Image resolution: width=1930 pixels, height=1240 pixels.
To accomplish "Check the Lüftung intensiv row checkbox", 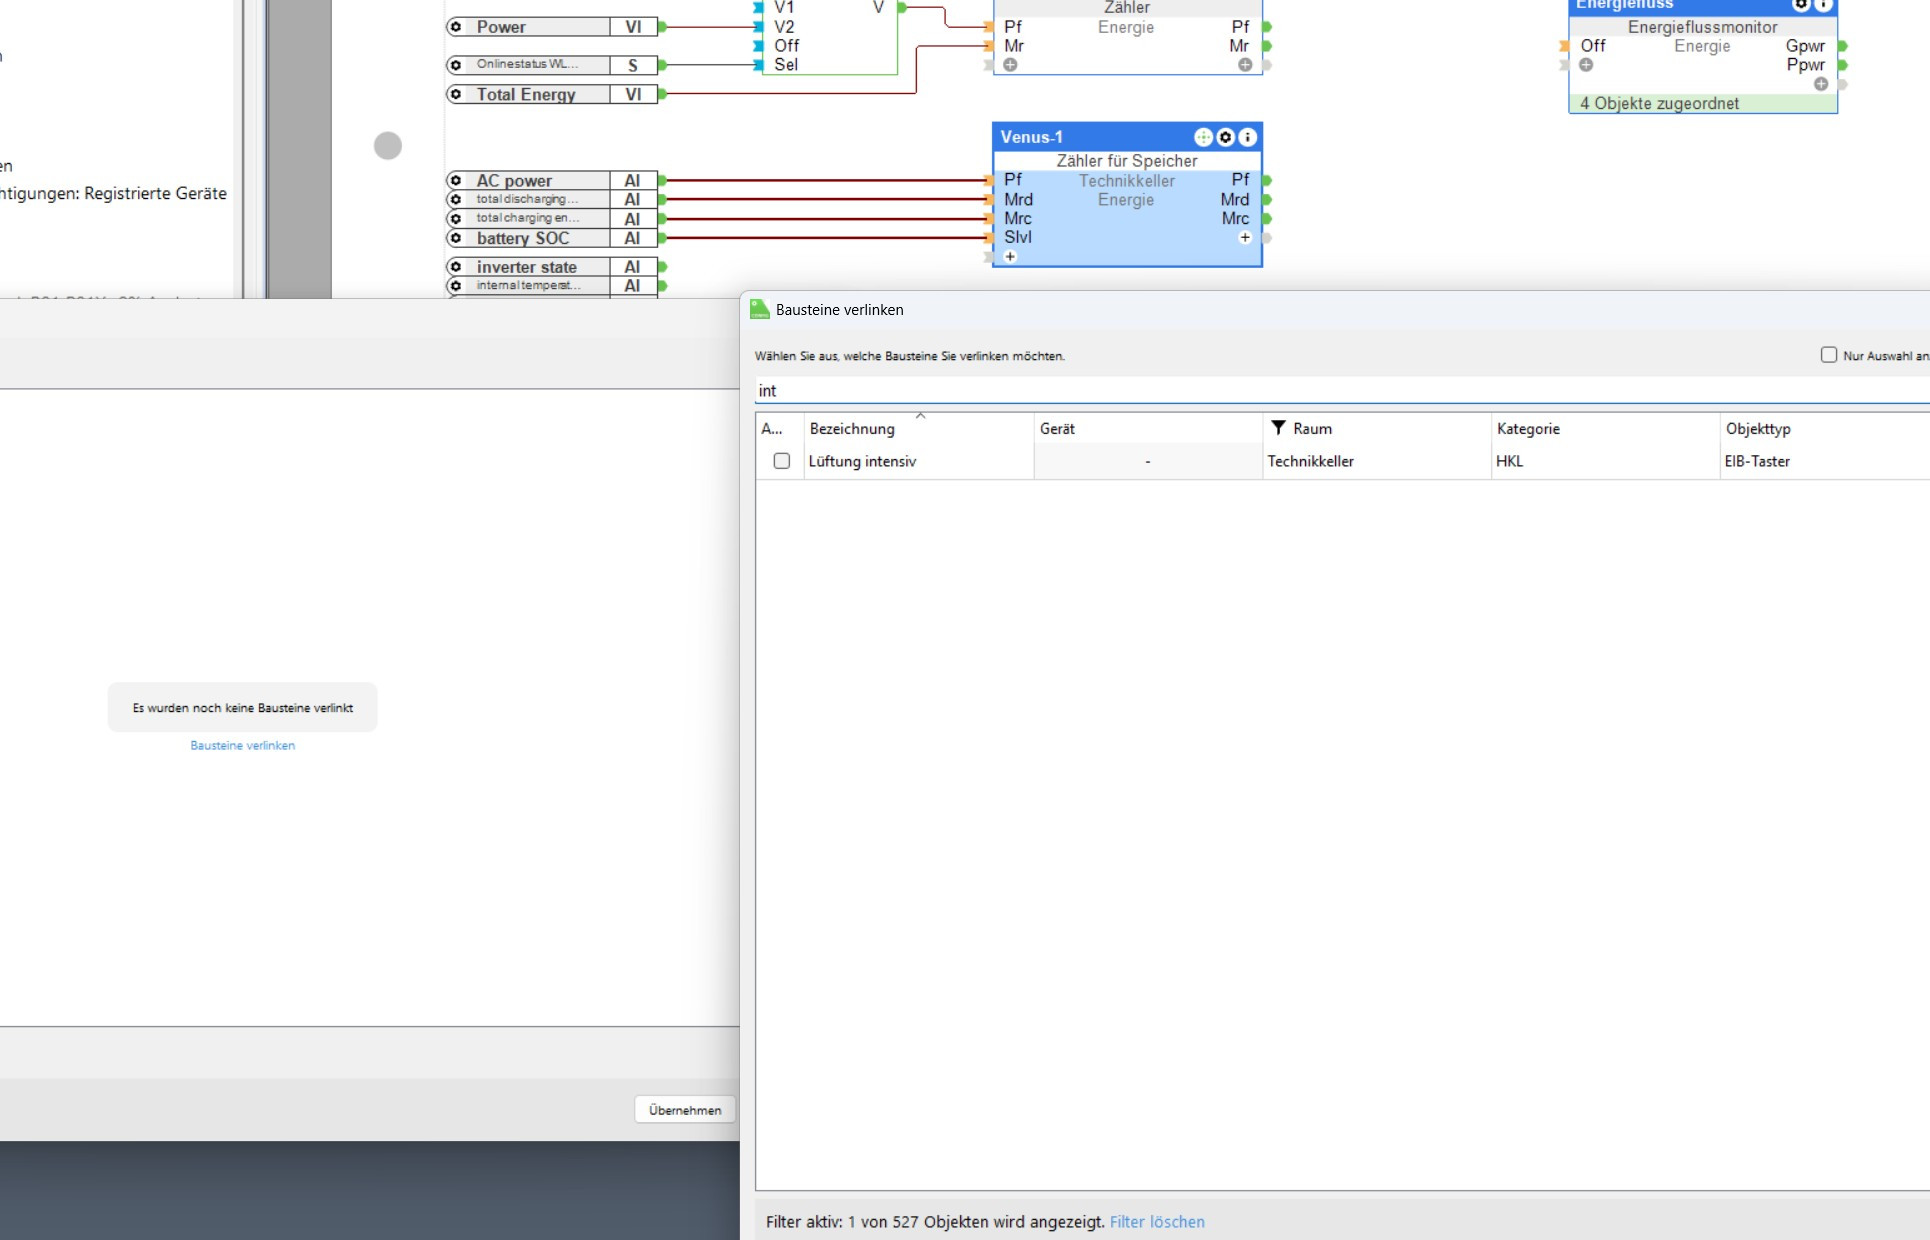I will click(782, 461).
